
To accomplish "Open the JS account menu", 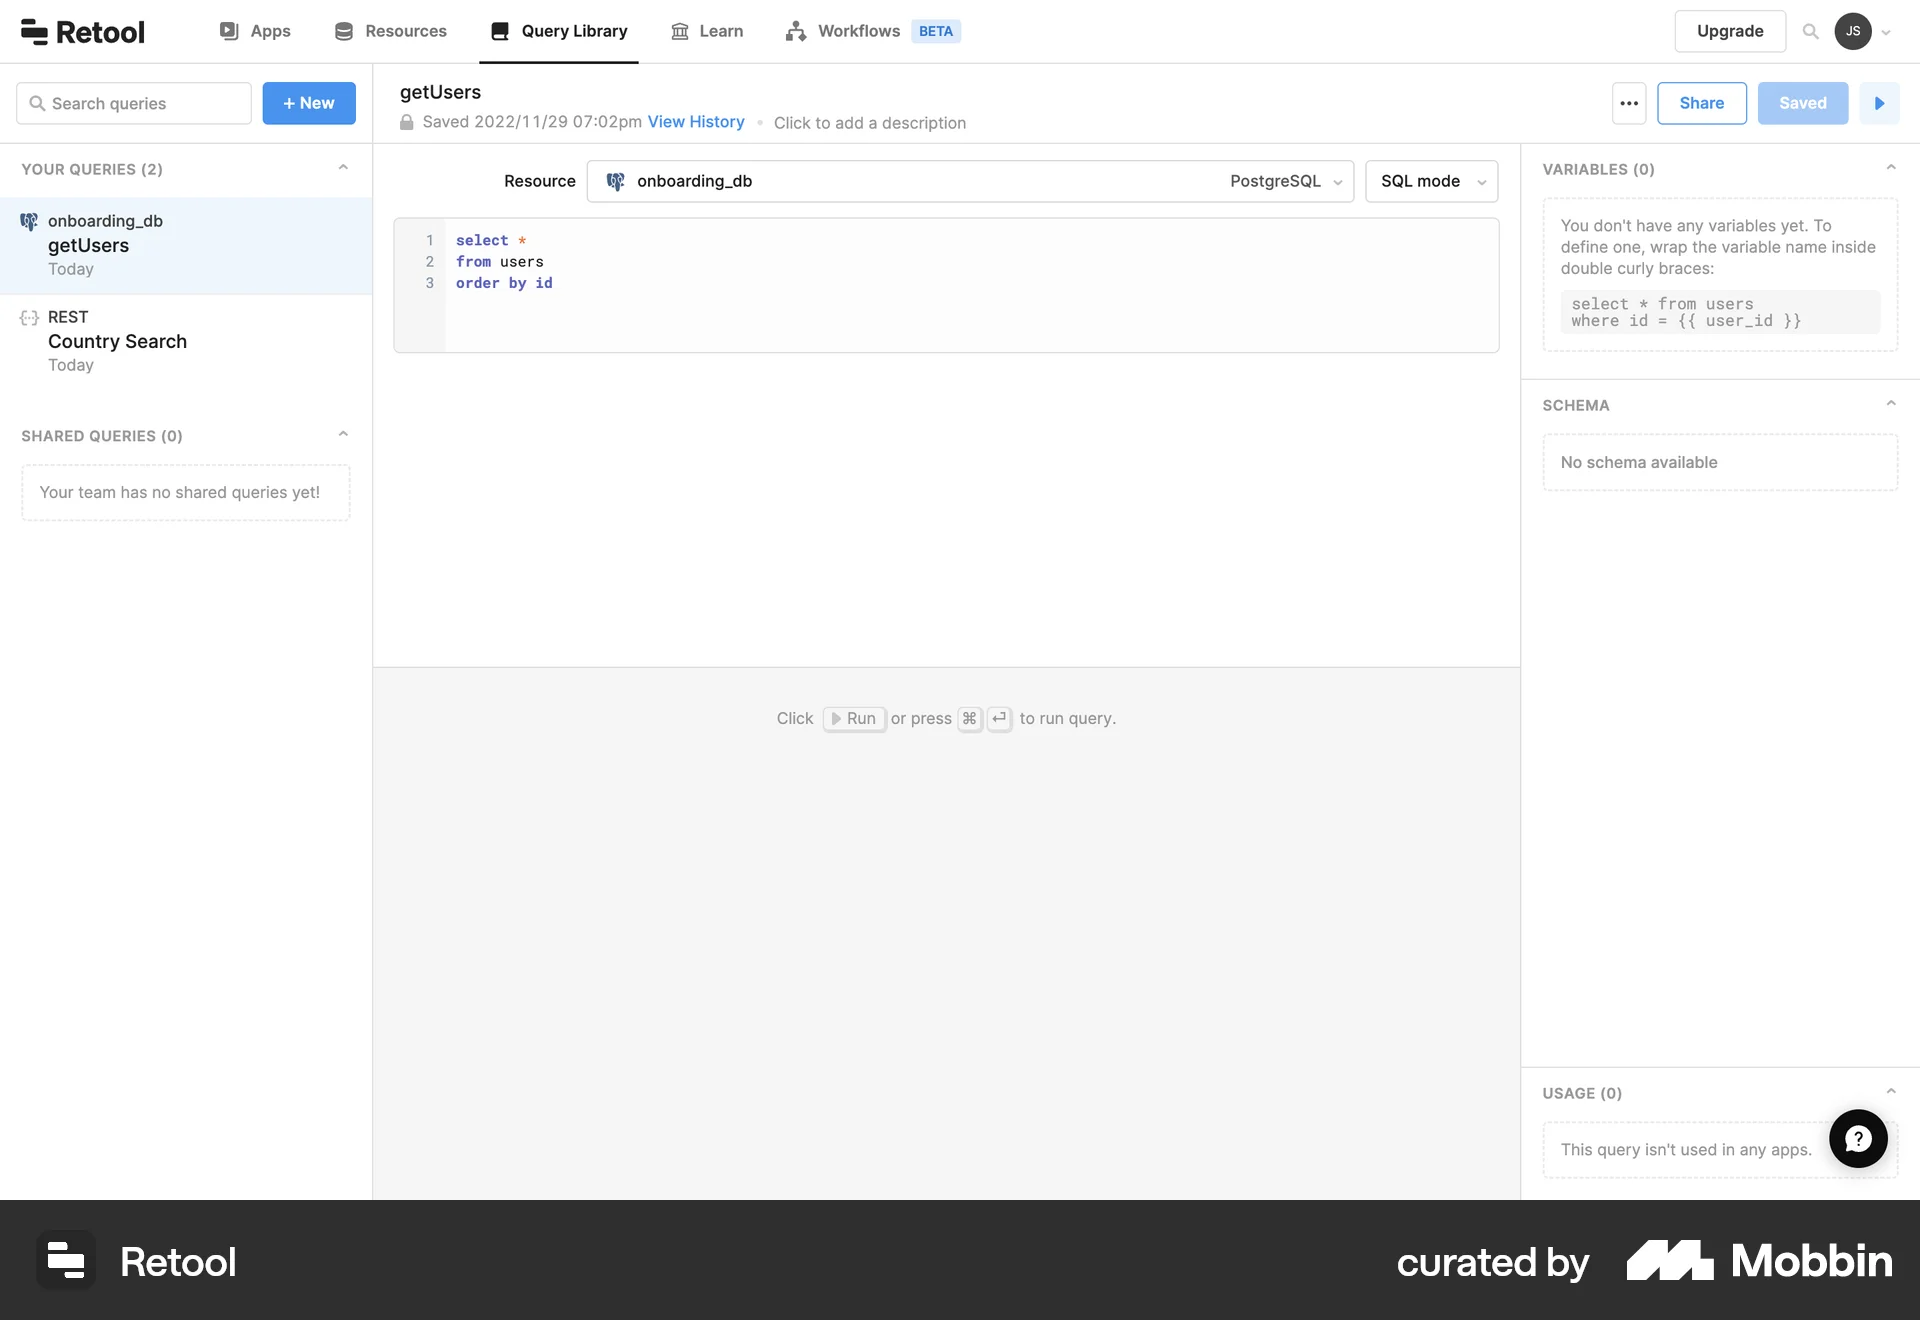I will tap(1857, 31).
